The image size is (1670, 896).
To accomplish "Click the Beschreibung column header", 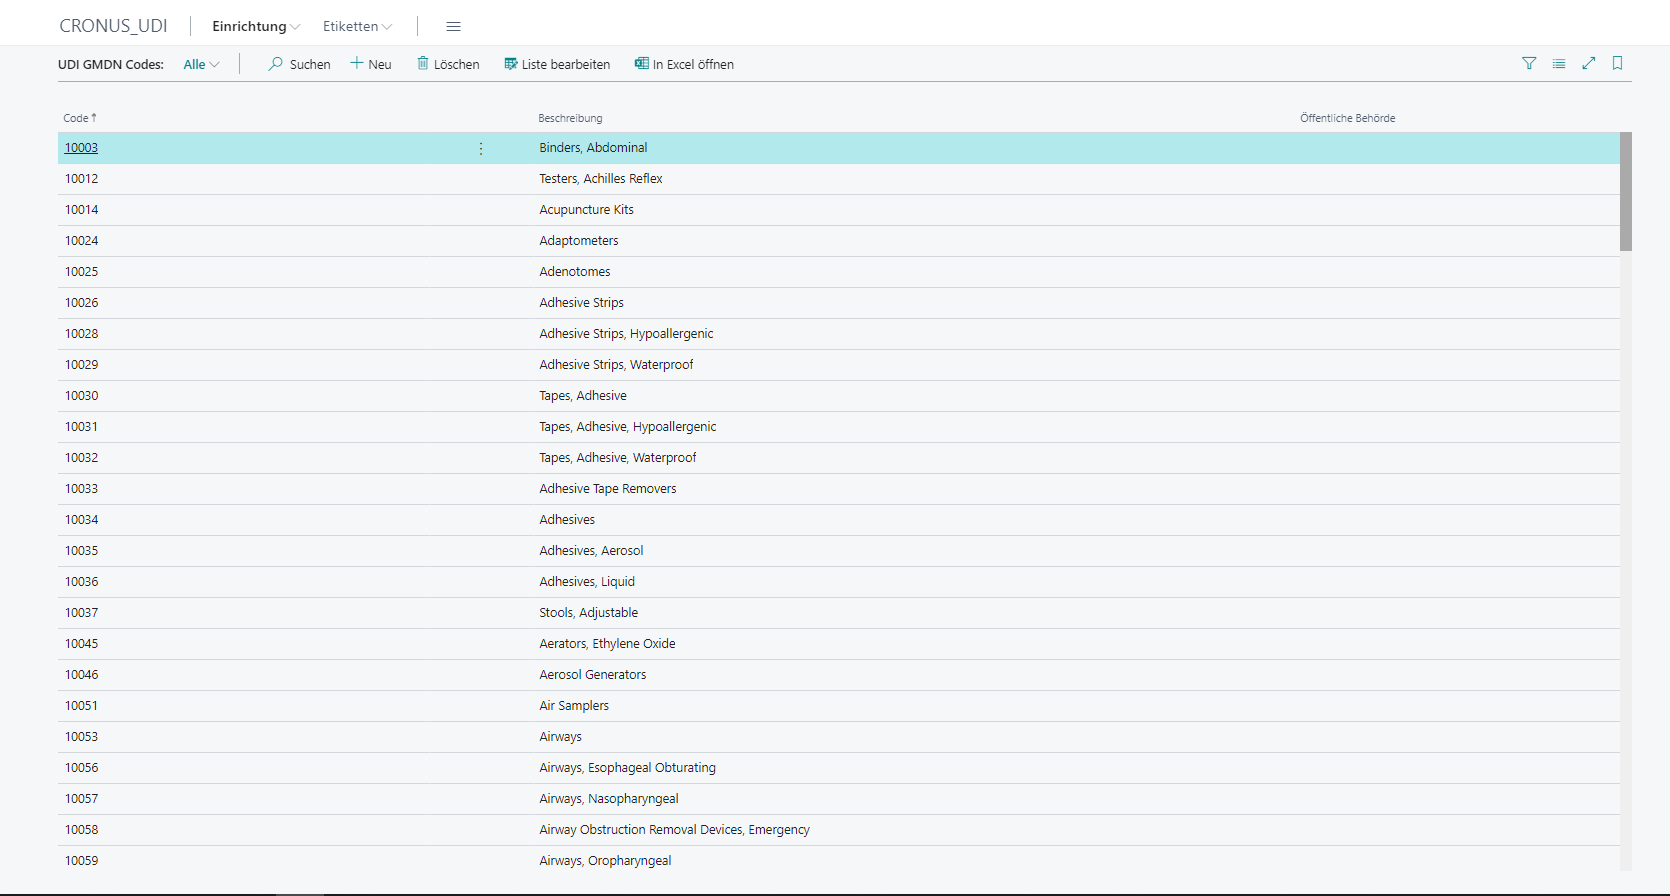I will tap(570, 118).
